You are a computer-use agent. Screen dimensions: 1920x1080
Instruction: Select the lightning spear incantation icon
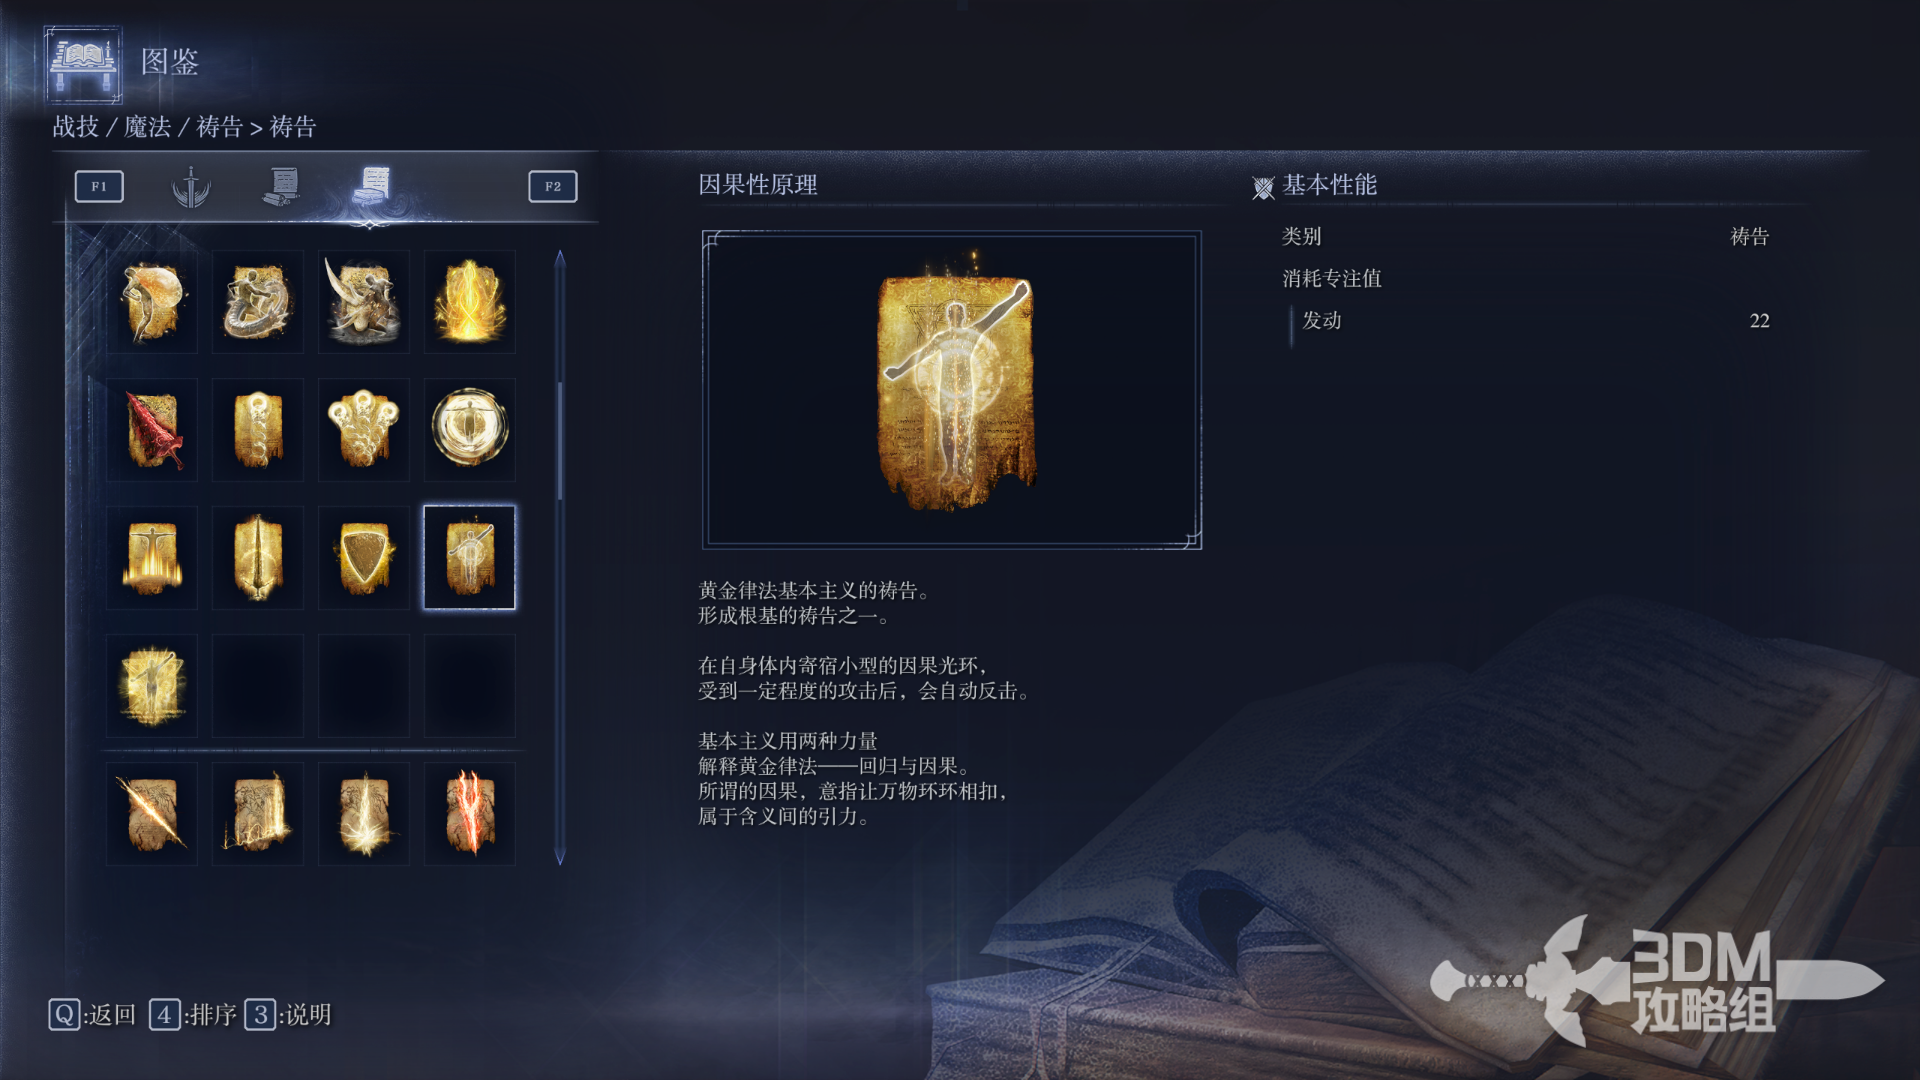[x=152, y=813]
